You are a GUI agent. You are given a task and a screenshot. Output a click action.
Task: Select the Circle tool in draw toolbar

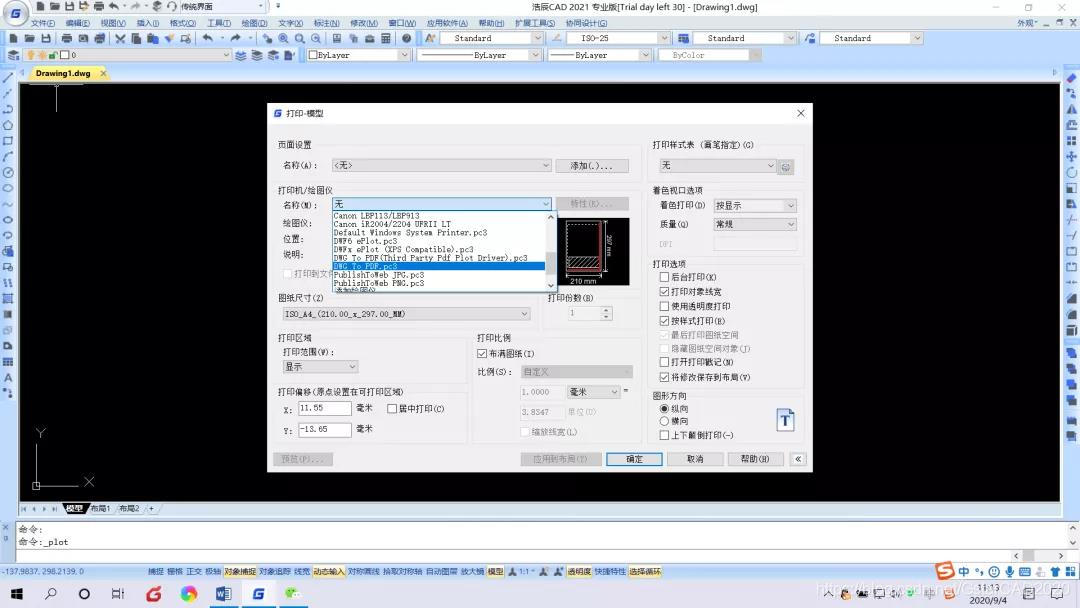[8, 172]
